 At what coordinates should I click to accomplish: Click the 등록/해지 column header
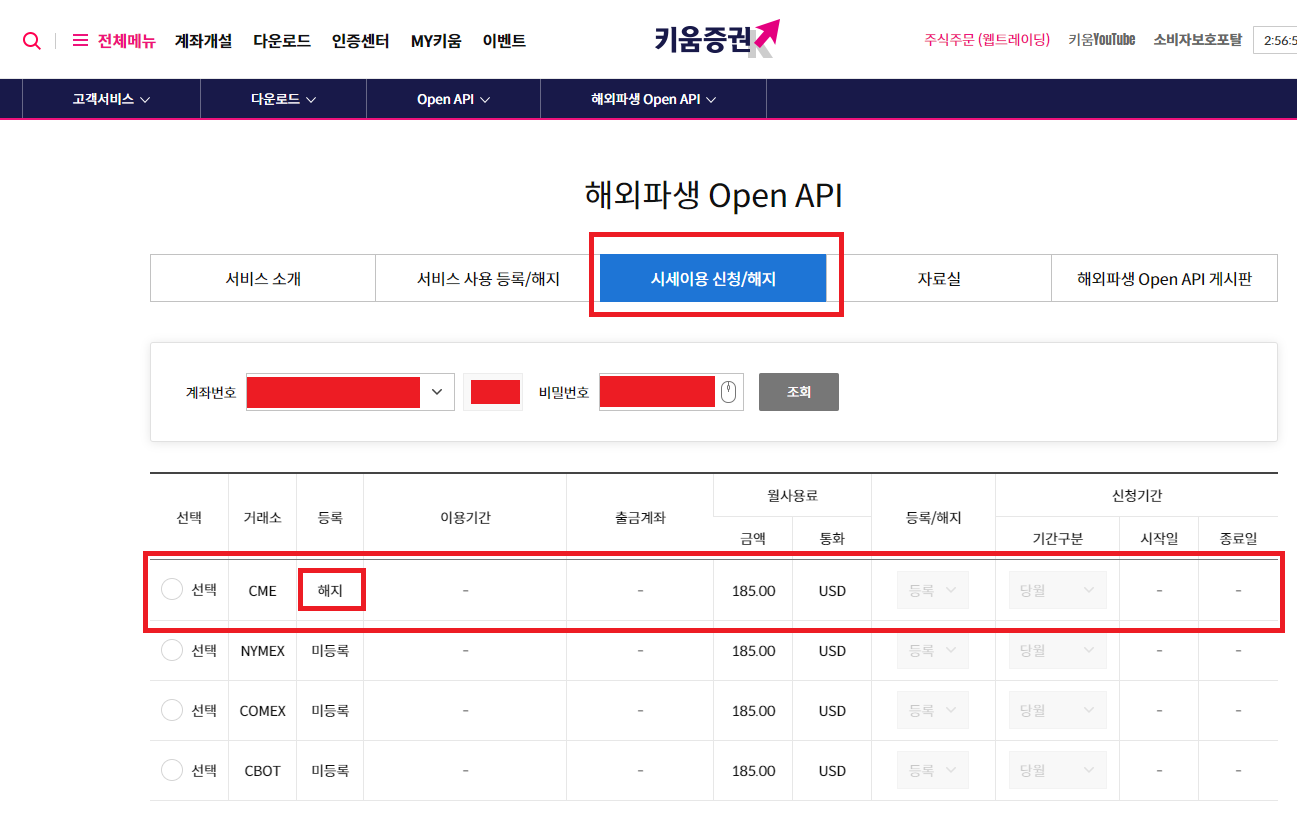933,517
